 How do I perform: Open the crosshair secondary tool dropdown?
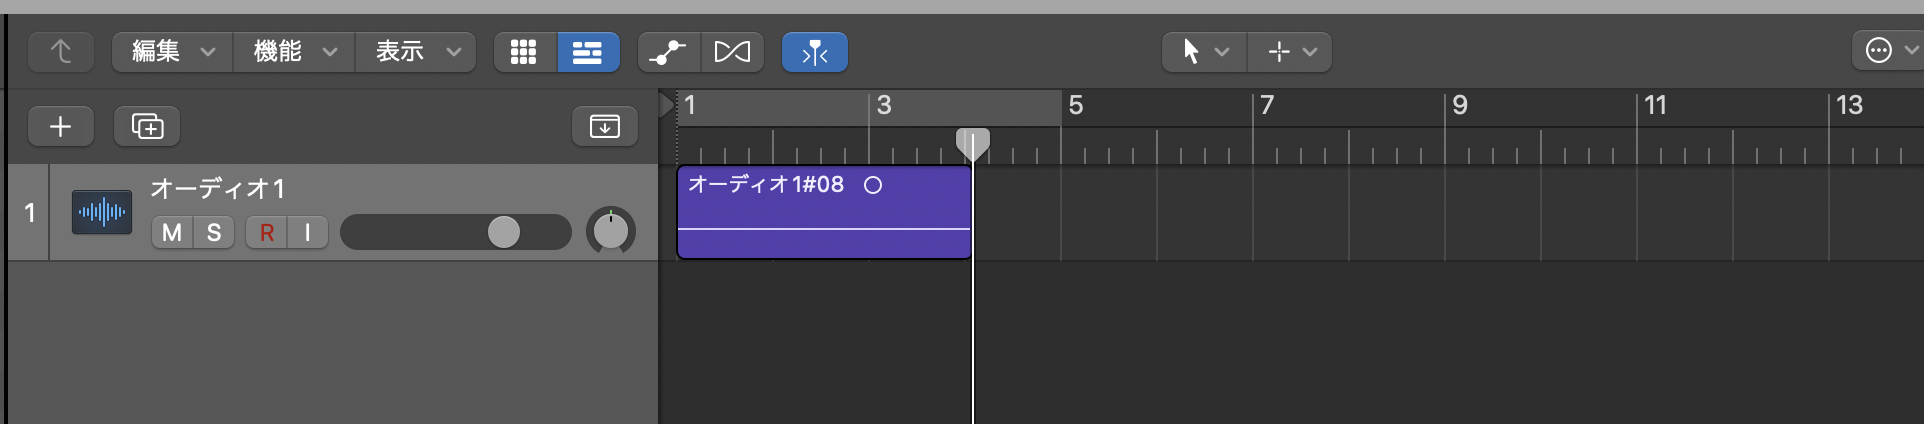1291,52
